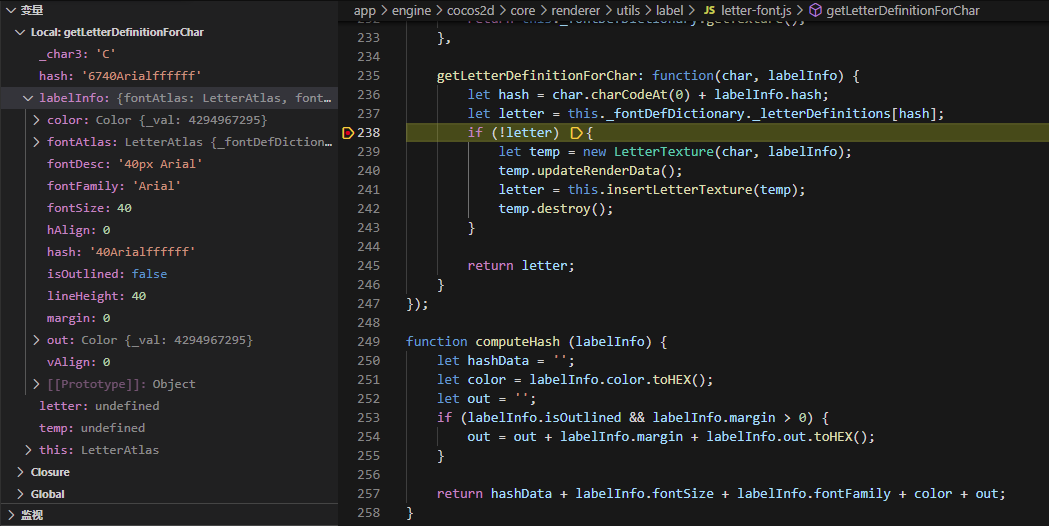This screenshot has width=1049, height=526.
Task: Select the isOutlined: false row
Action: (x=169, y=274)
